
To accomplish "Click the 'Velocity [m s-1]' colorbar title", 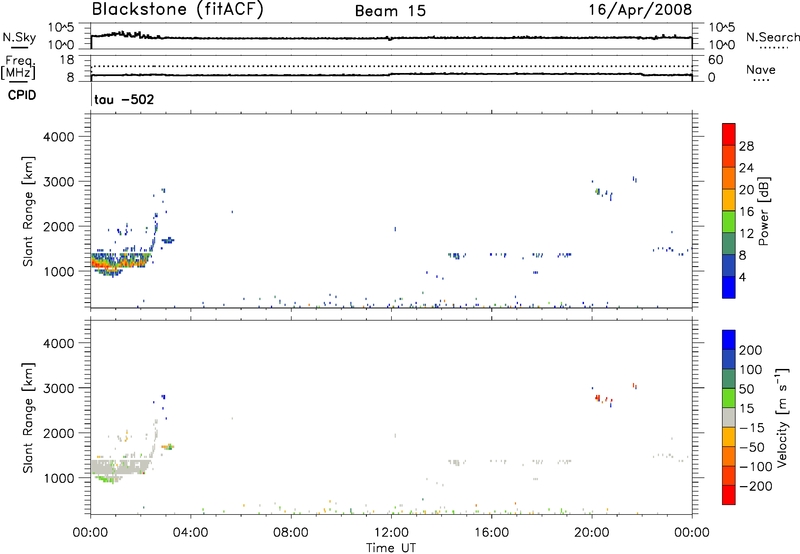I will point(782,417).
